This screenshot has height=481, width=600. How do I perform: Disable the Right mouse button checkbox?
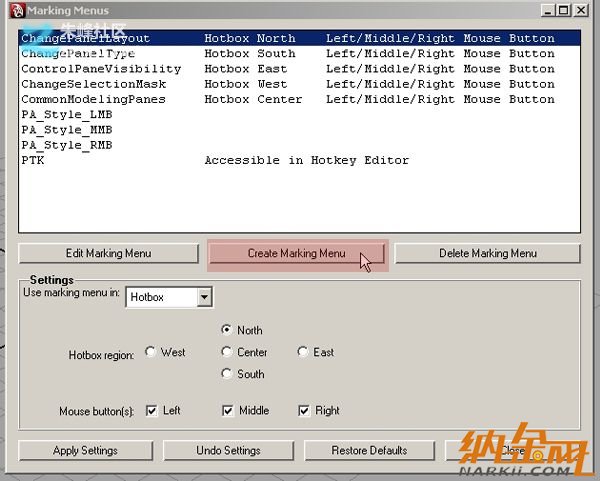click(x=304, y=410)
